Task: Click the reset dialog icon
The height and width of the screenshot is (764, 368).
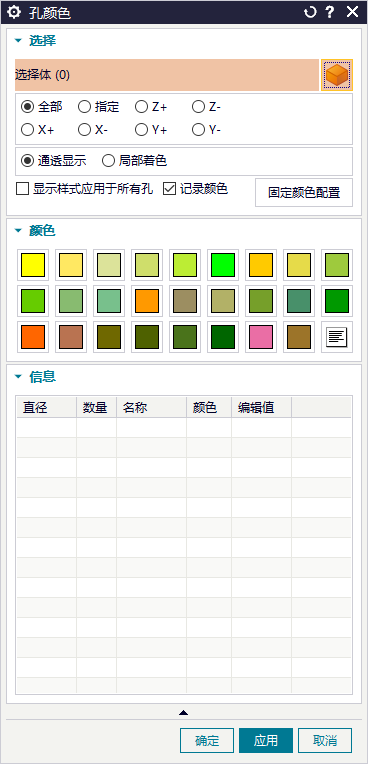Action: pyautogui.click(x=310, y=12)
